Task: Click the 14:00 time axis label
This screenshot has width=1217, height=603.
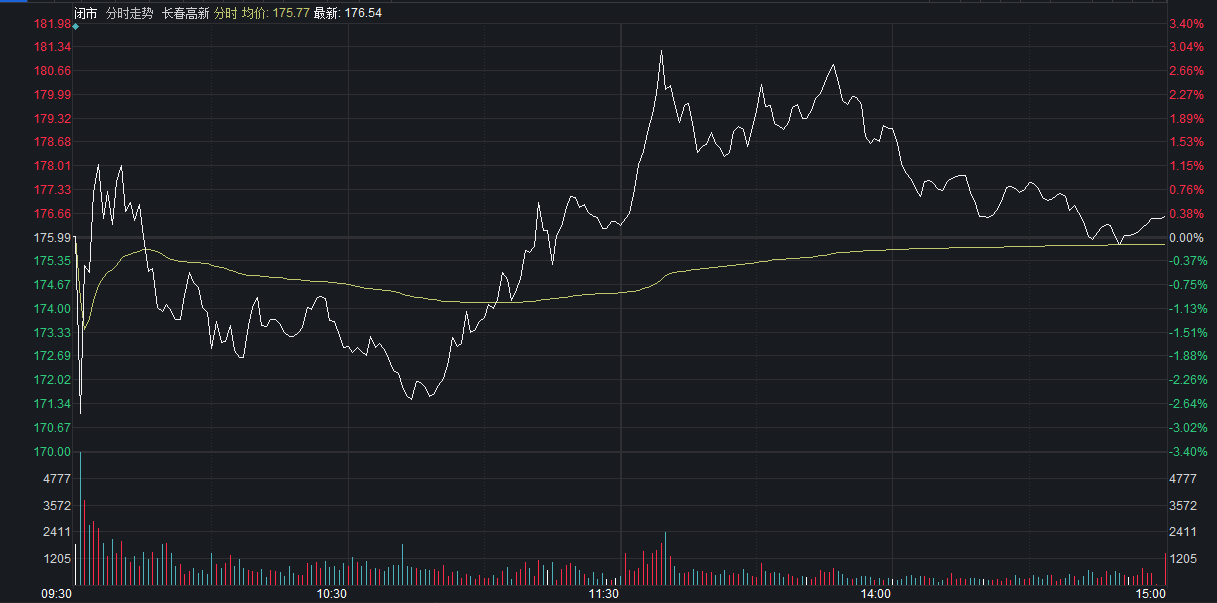Action: [876, 594]
